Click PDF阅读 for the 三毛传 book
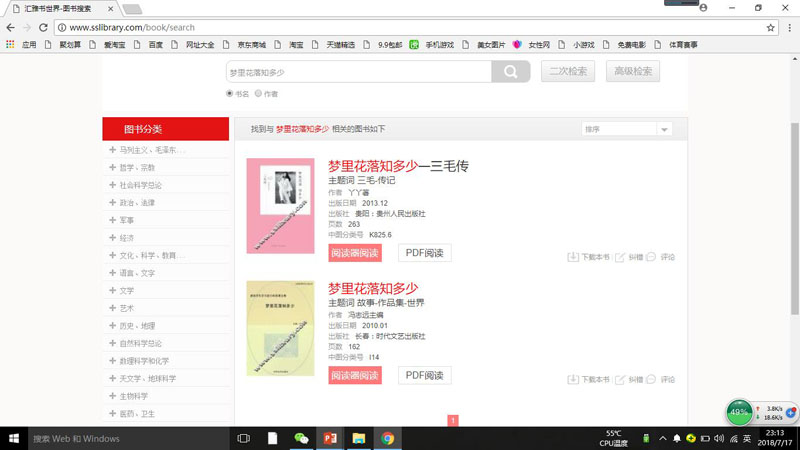The width and height of the screenshot is (800, 450). [424, 253]
